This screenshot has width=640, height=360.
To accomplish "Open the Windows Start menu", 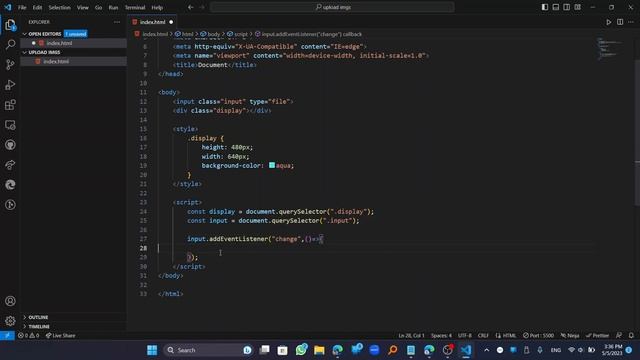I will coord(152,350).
